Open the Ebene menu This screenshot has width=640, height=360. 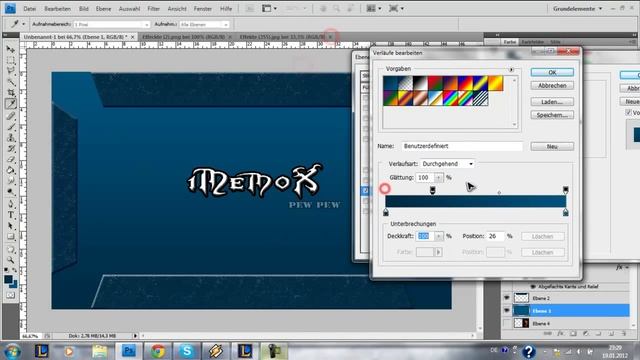click(103, 9)
